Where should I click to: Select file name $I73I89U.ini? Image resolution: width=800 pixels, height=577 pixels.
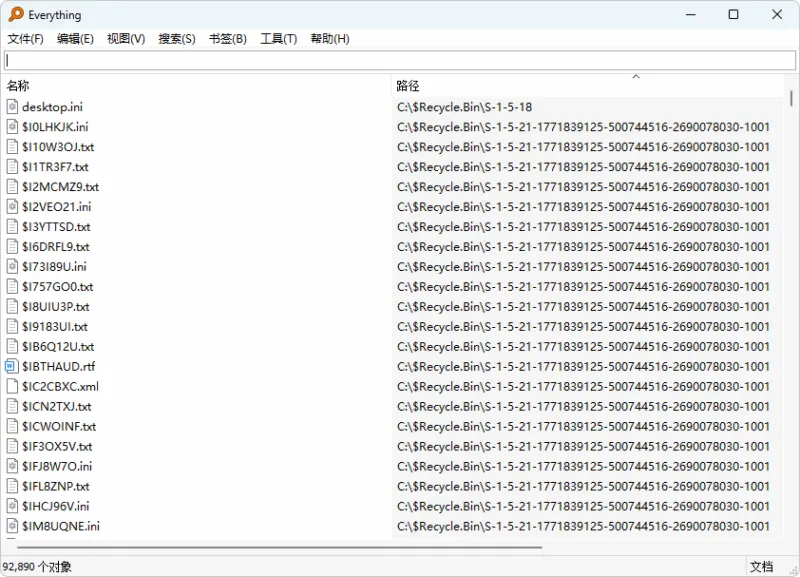coord(54,266)
